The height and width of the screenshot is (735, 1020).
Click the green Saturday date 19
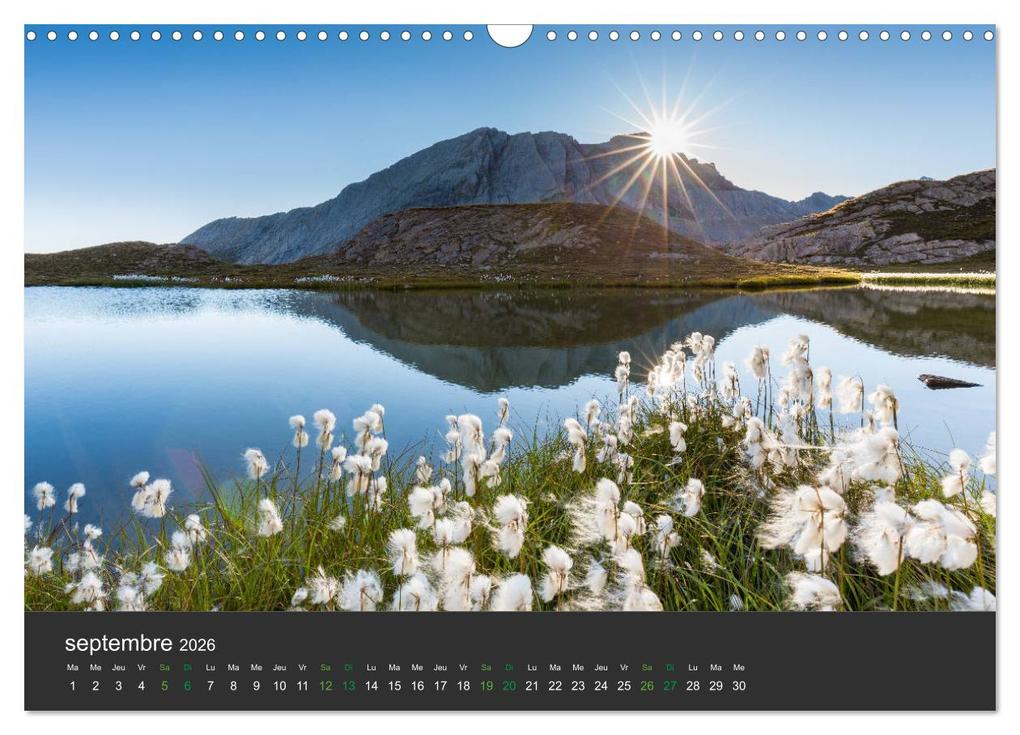(x=486, y=686)
